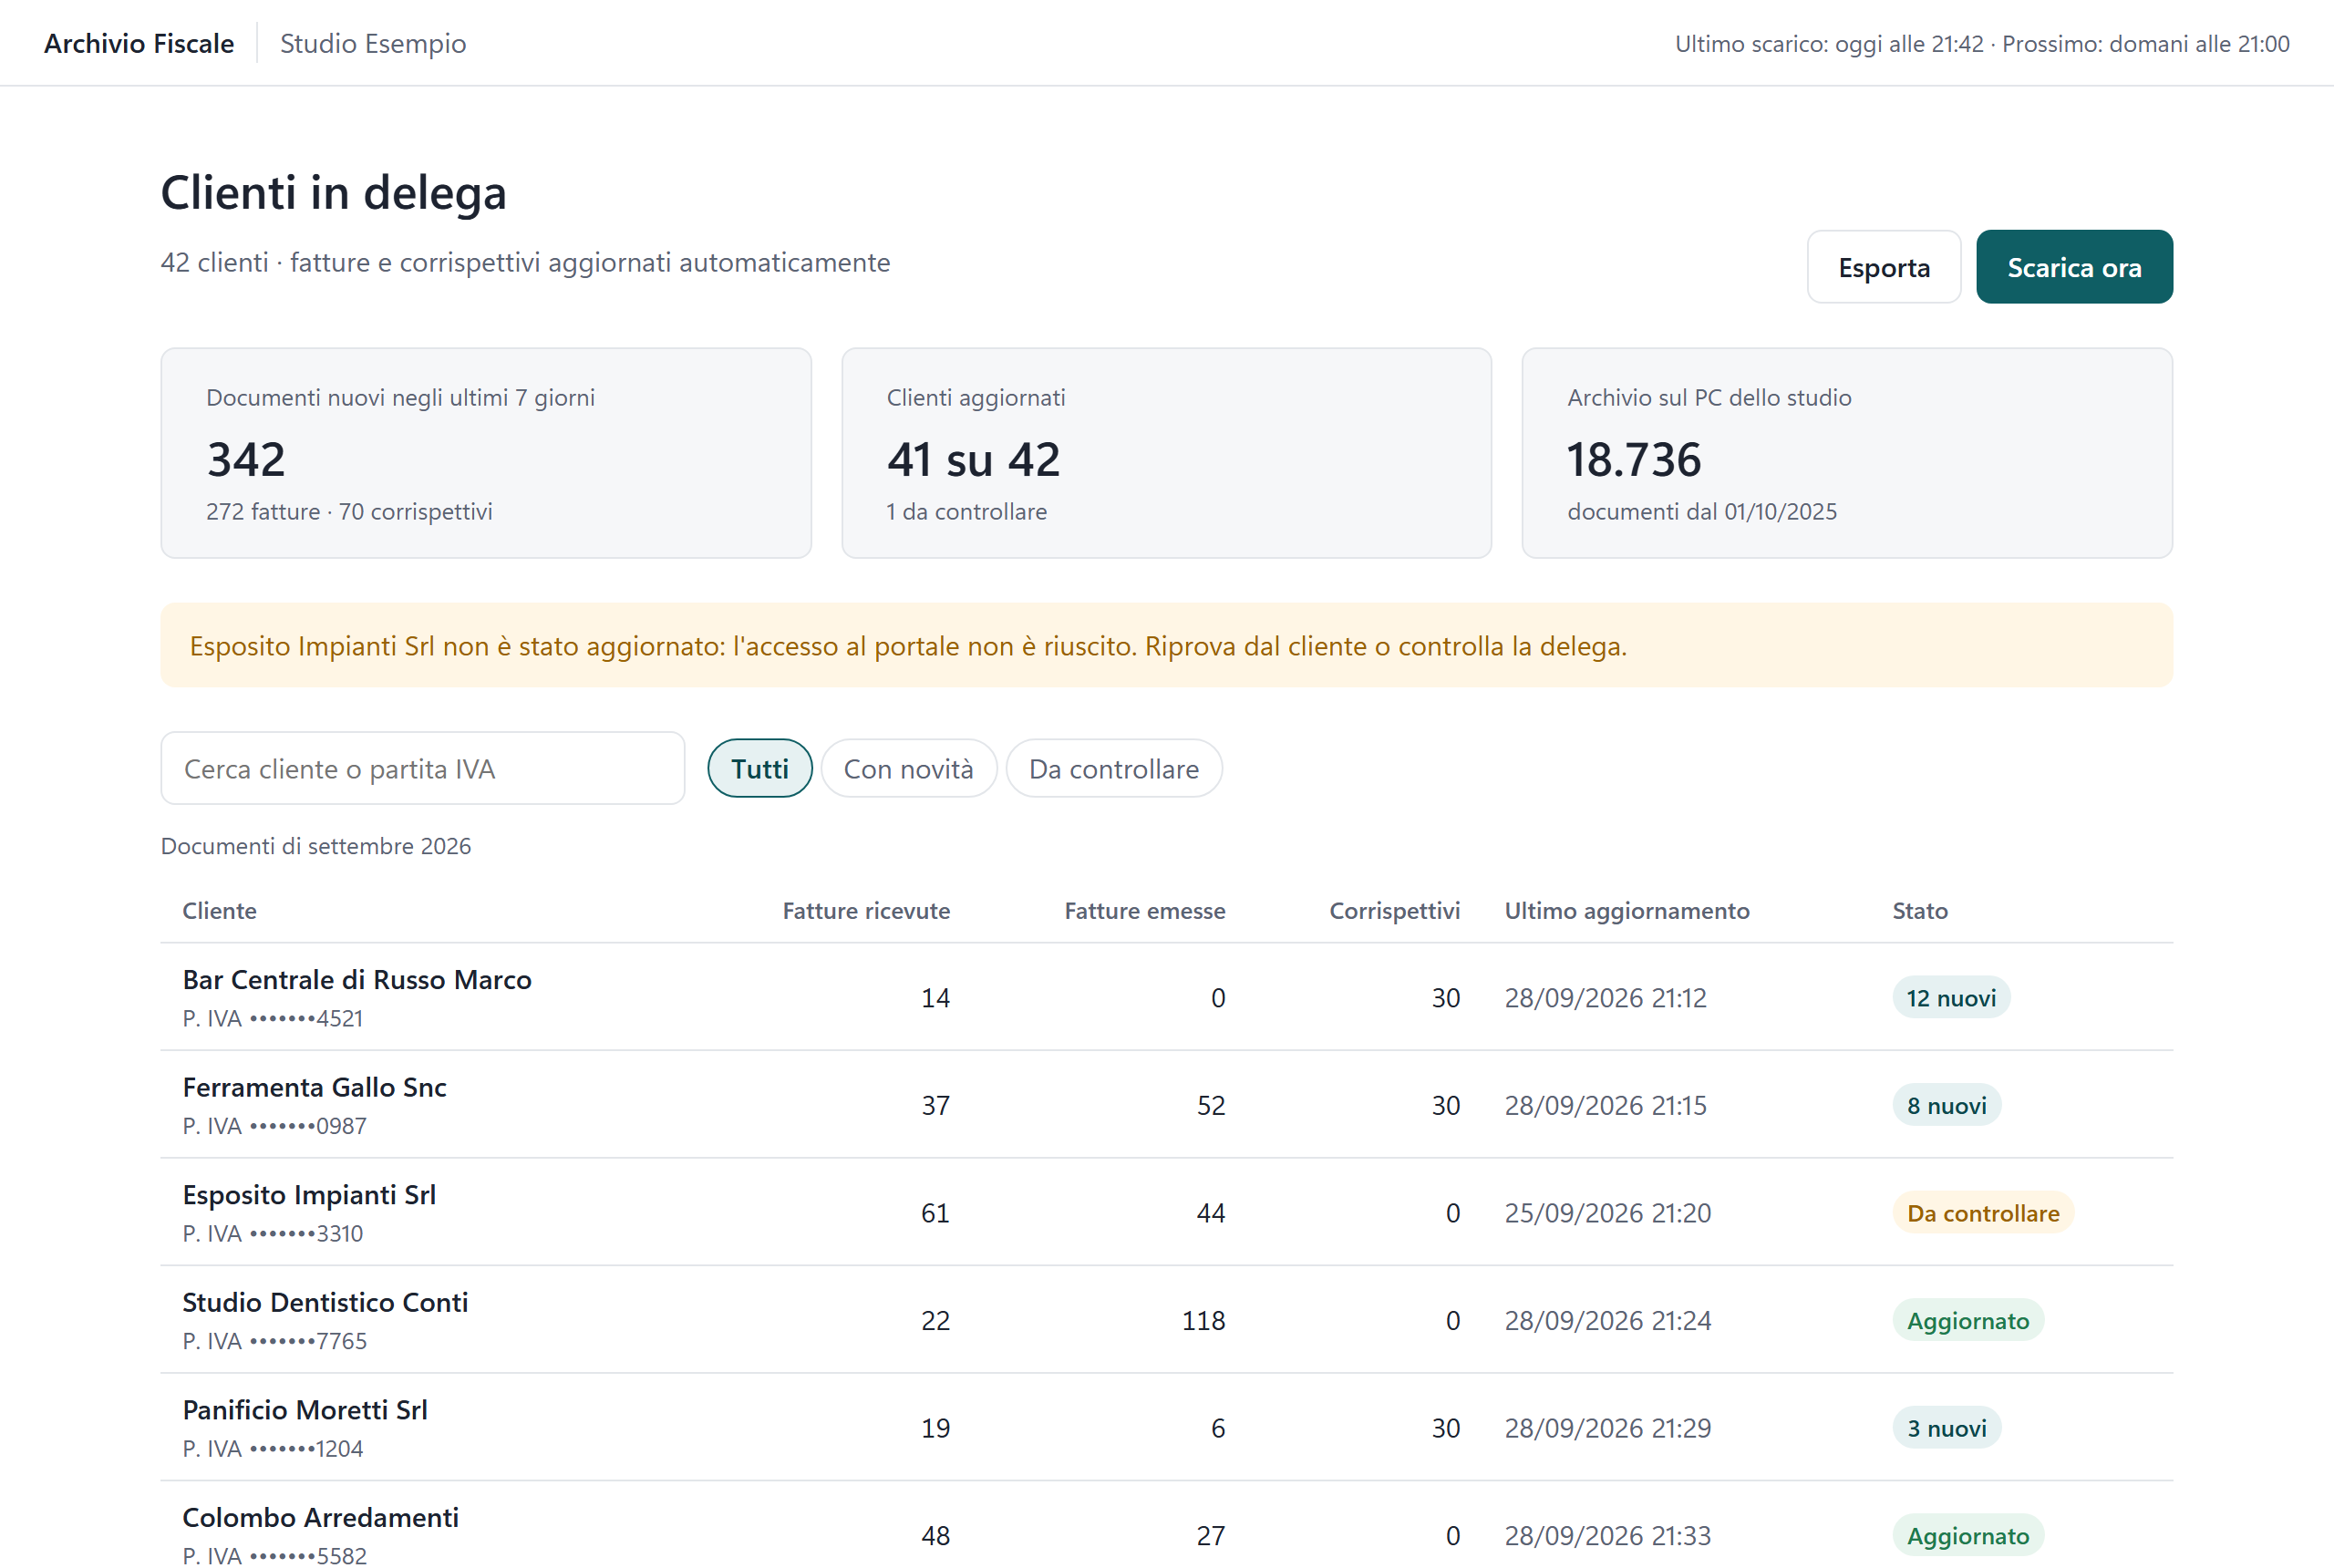
Task: Click date 25/09/2026 21:20
Action: 1607,1212
